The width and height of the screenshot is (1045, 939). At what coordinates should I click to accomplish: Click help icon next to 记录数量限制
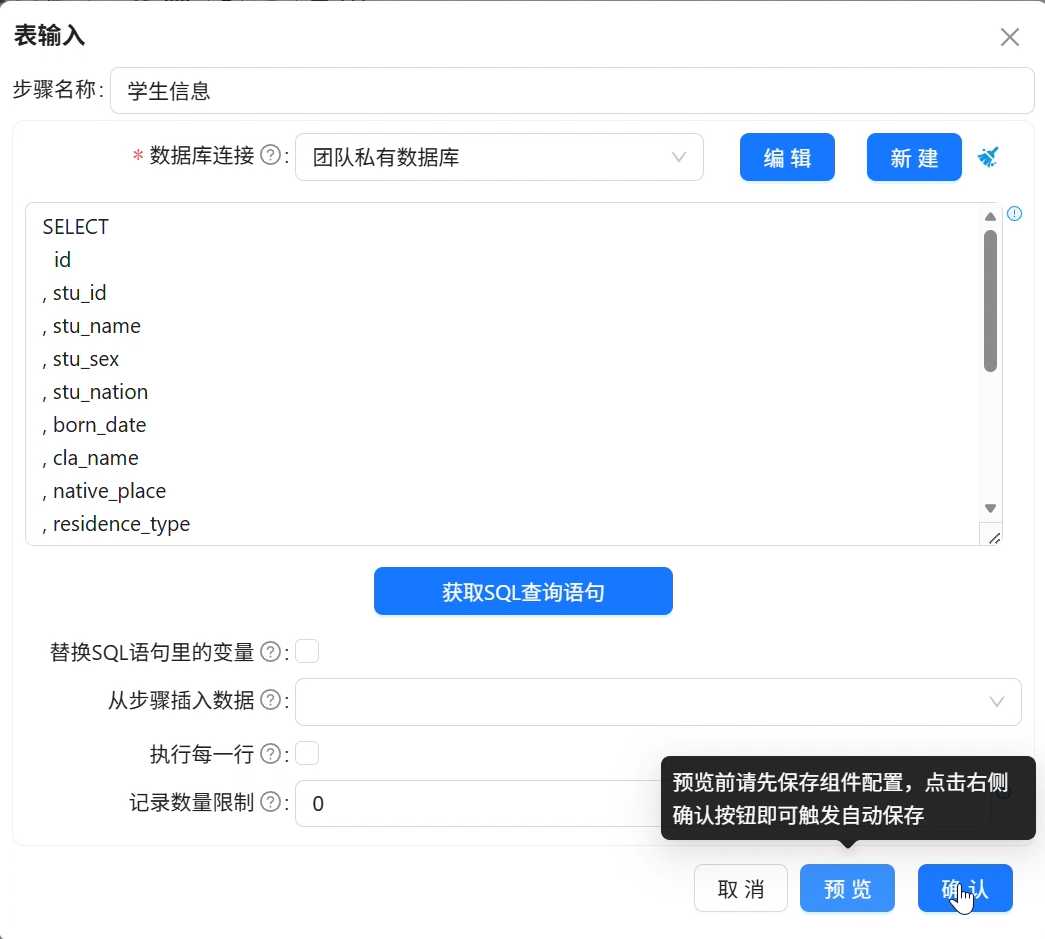pyautogui.click(x=271, y=802)
